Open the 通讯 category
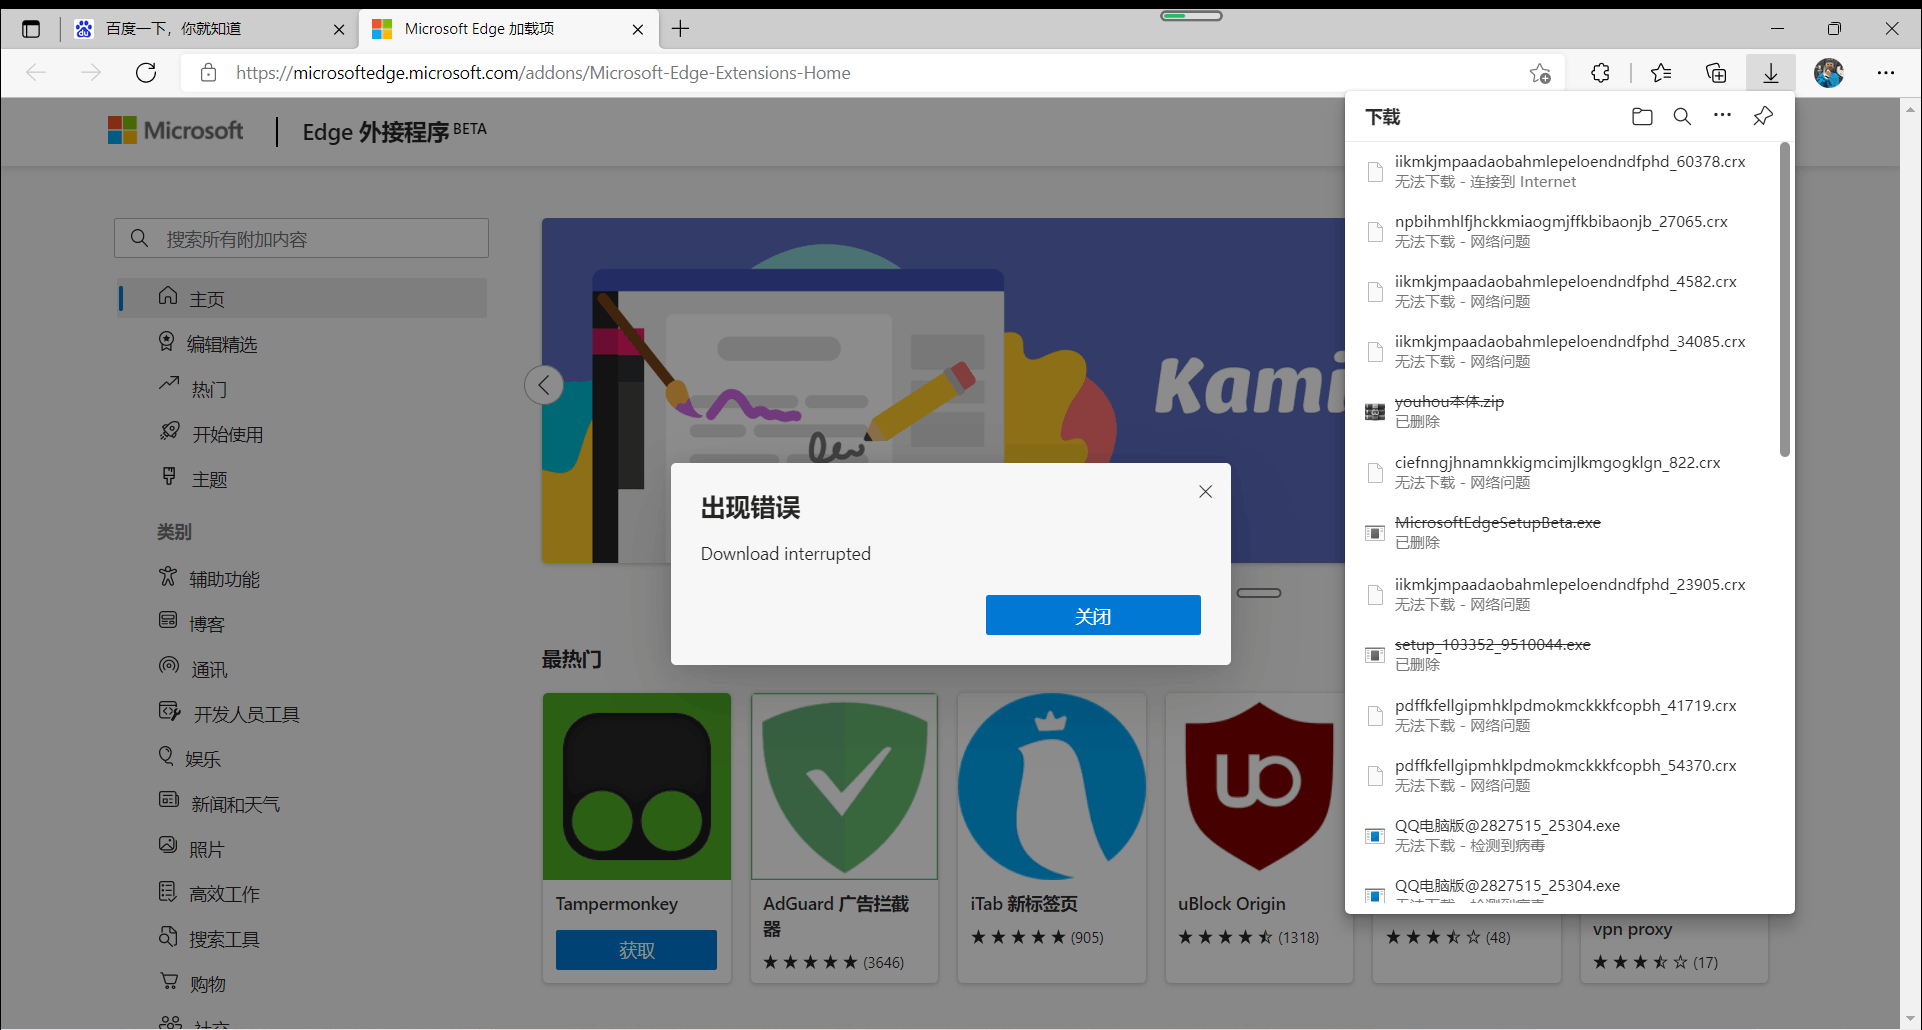This screenshot has width=1922, height=1030. 193,669
